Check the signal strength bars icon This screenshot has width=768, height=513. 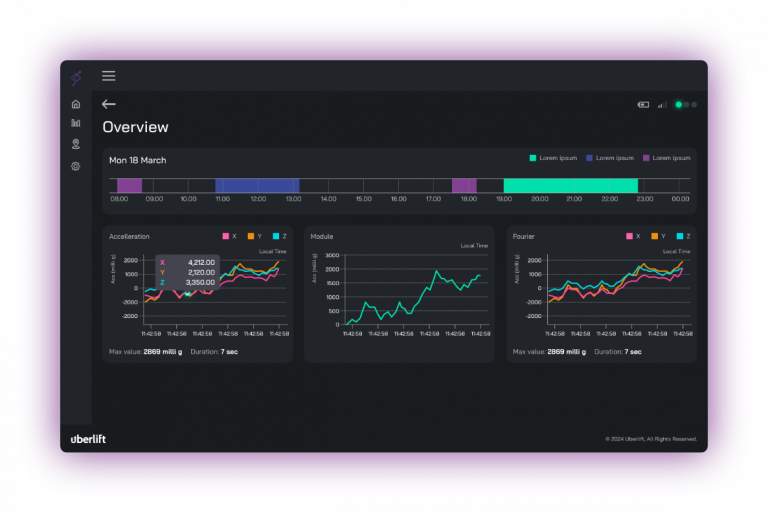(x=662, y=104)
